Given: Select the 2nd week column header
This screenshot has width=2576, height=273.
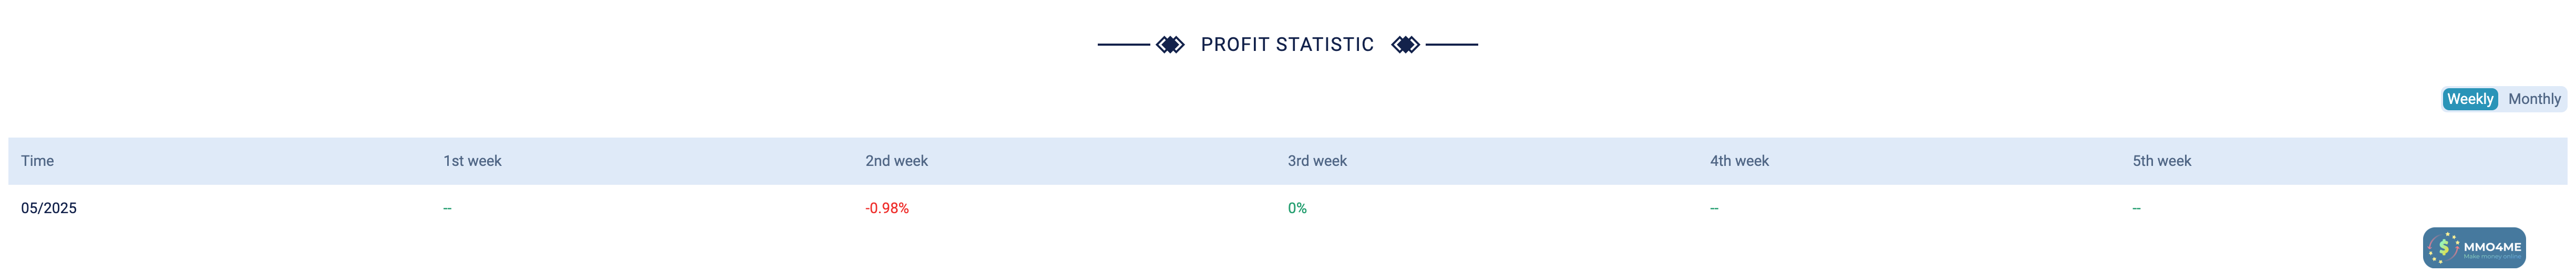Looking at the screenshot, I should click(x=896, y=161).
